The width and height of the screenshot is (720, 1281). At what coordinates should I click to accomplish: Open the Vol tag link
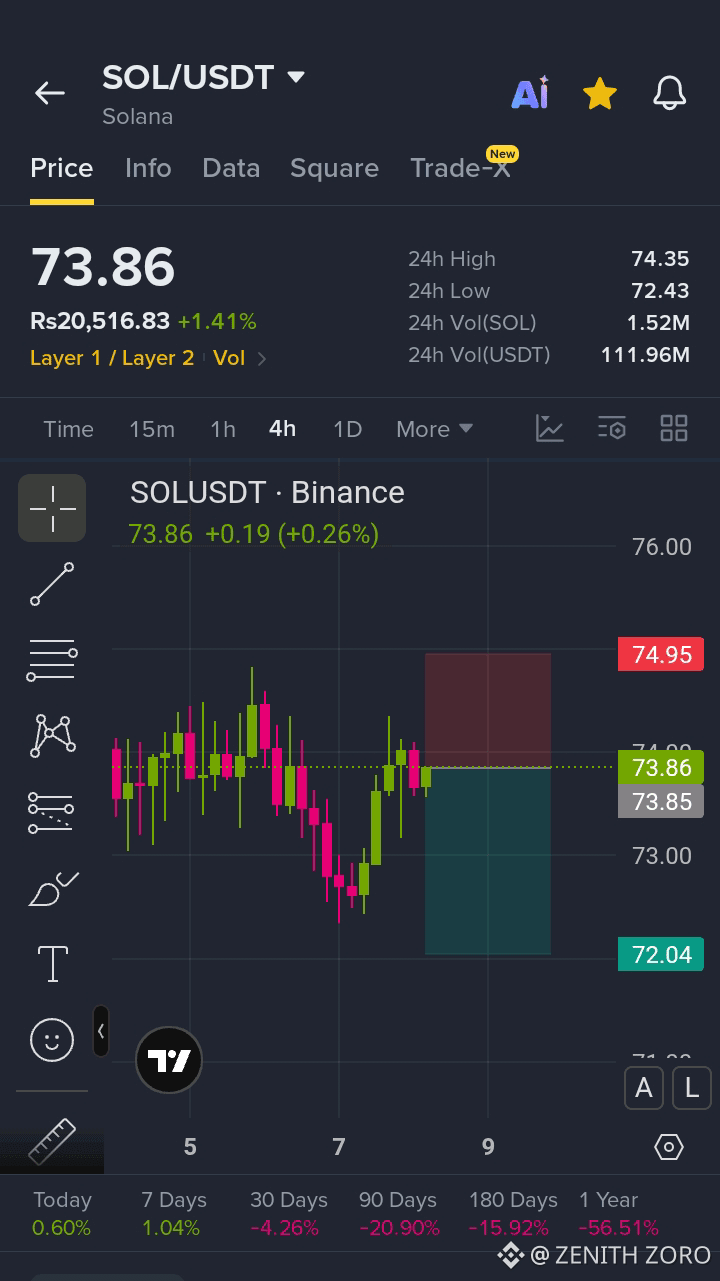point(229,358)
